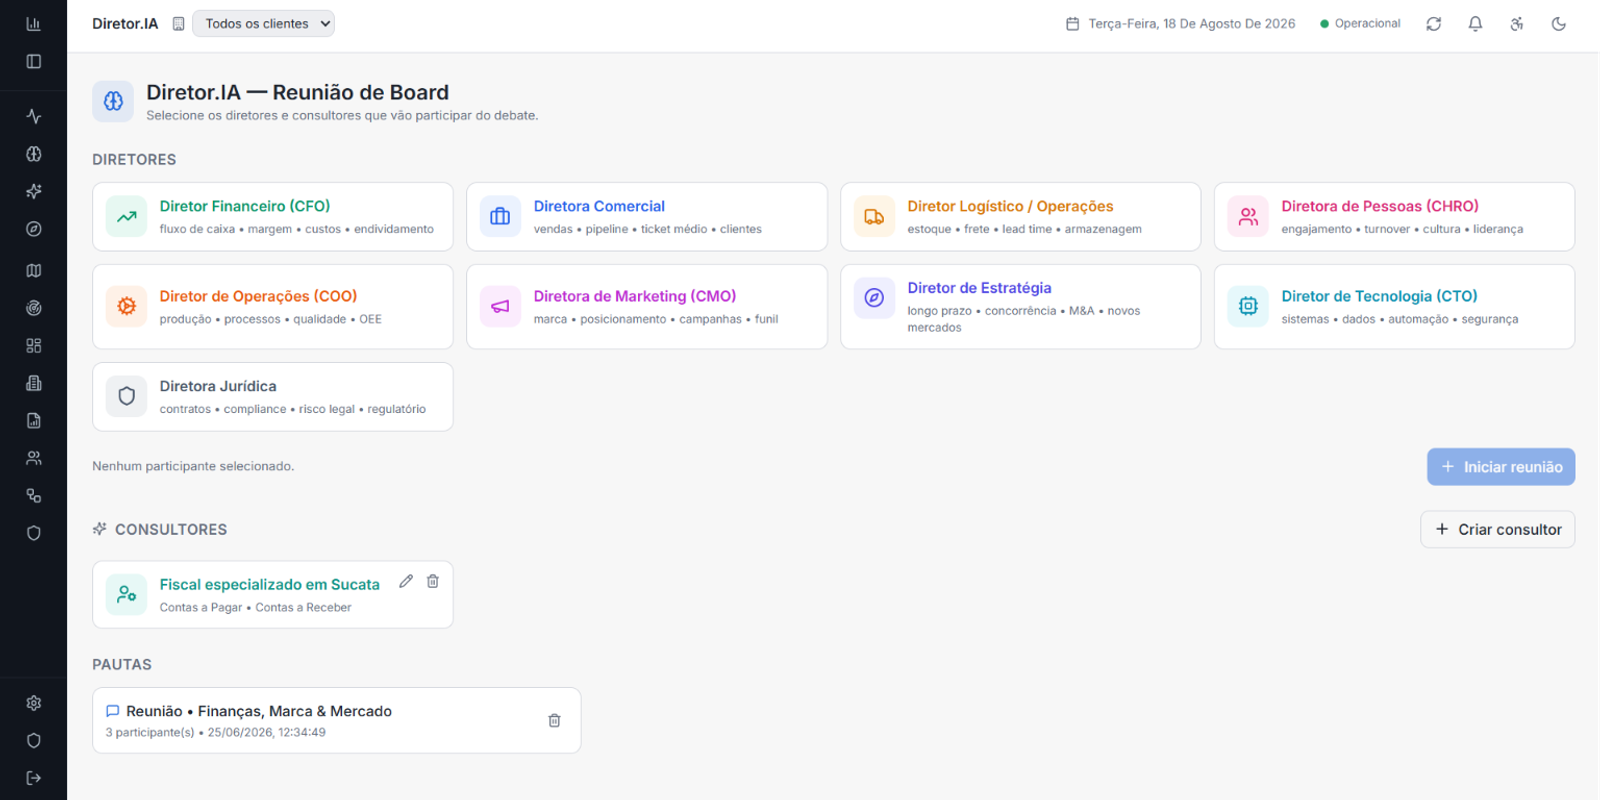Click the Criar consultor button

[x=1498, y=530]
